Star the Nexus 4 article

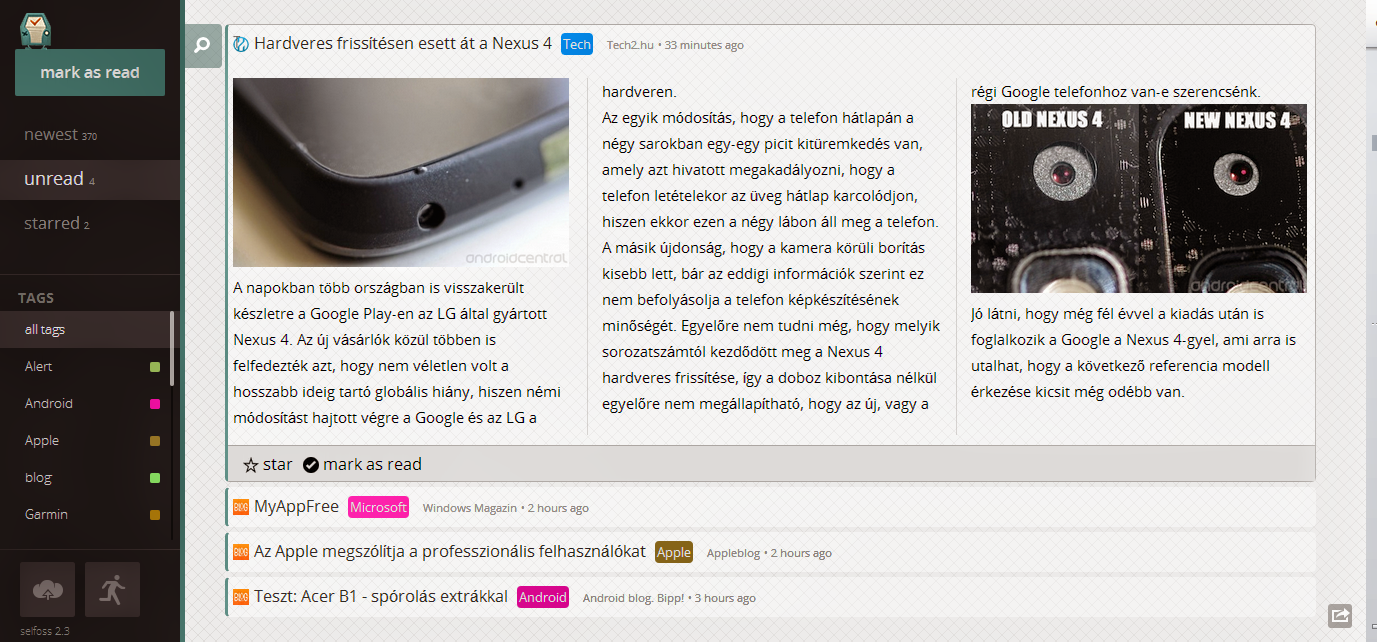[268, 464]
